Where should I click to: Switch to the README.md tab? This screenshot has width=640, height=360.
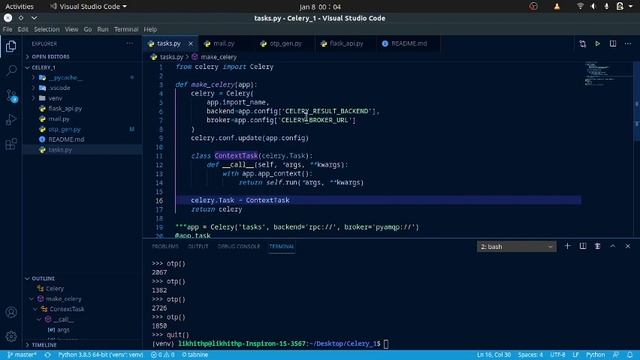(409, 44)
